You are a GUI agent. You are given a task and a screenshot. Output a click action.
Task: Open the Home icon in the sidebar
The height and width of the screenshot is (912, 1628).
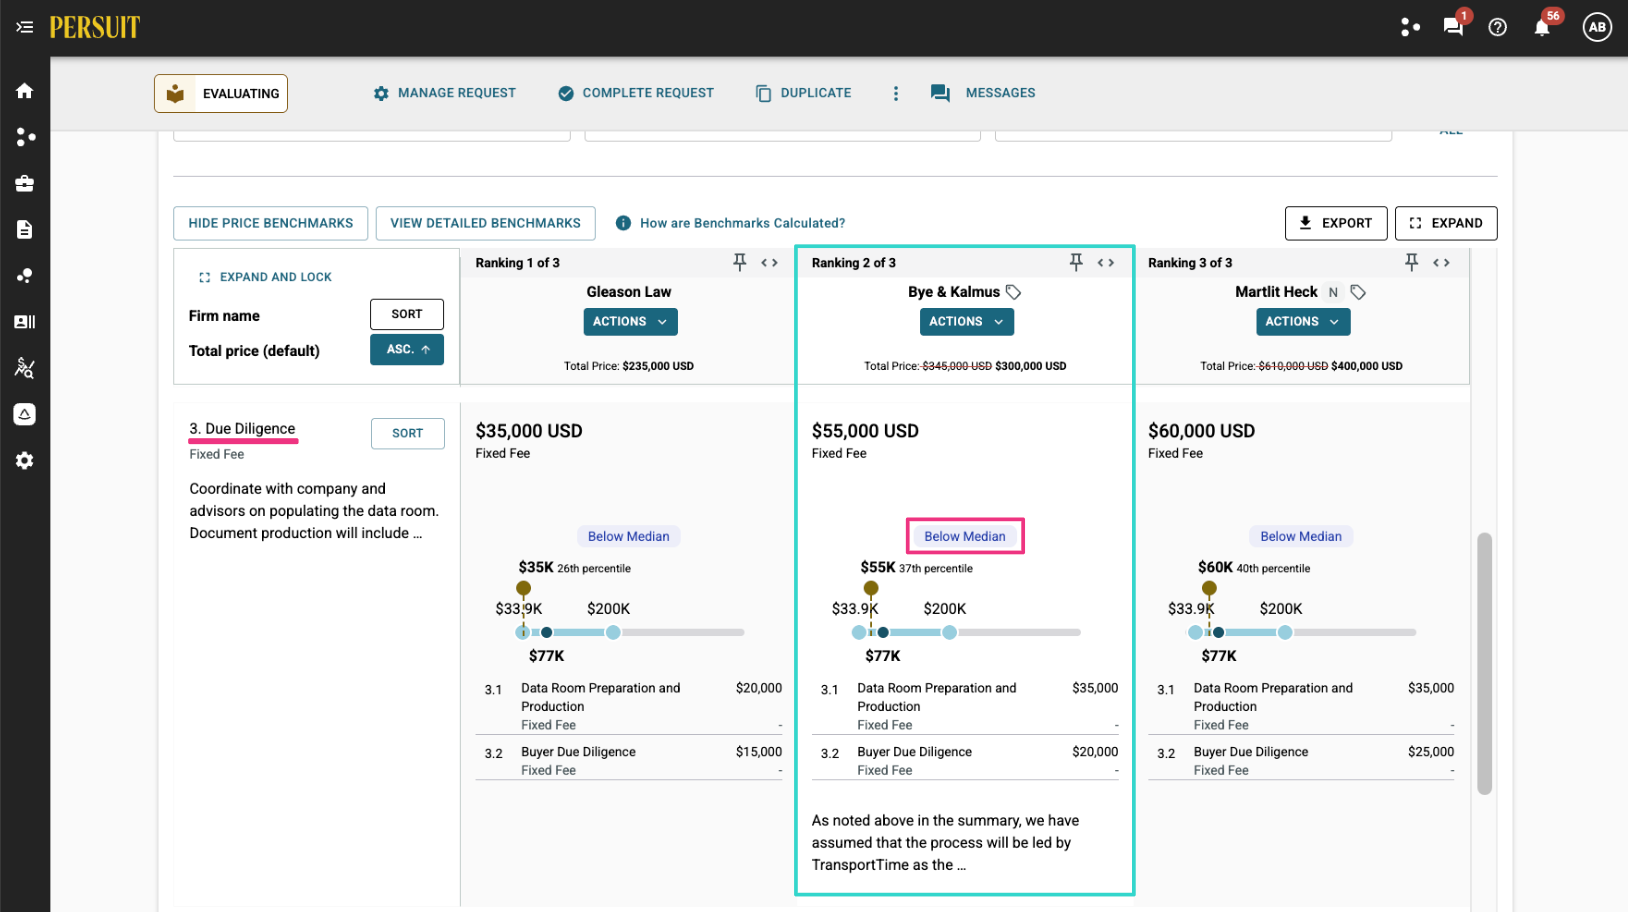[x=24, y=91]
